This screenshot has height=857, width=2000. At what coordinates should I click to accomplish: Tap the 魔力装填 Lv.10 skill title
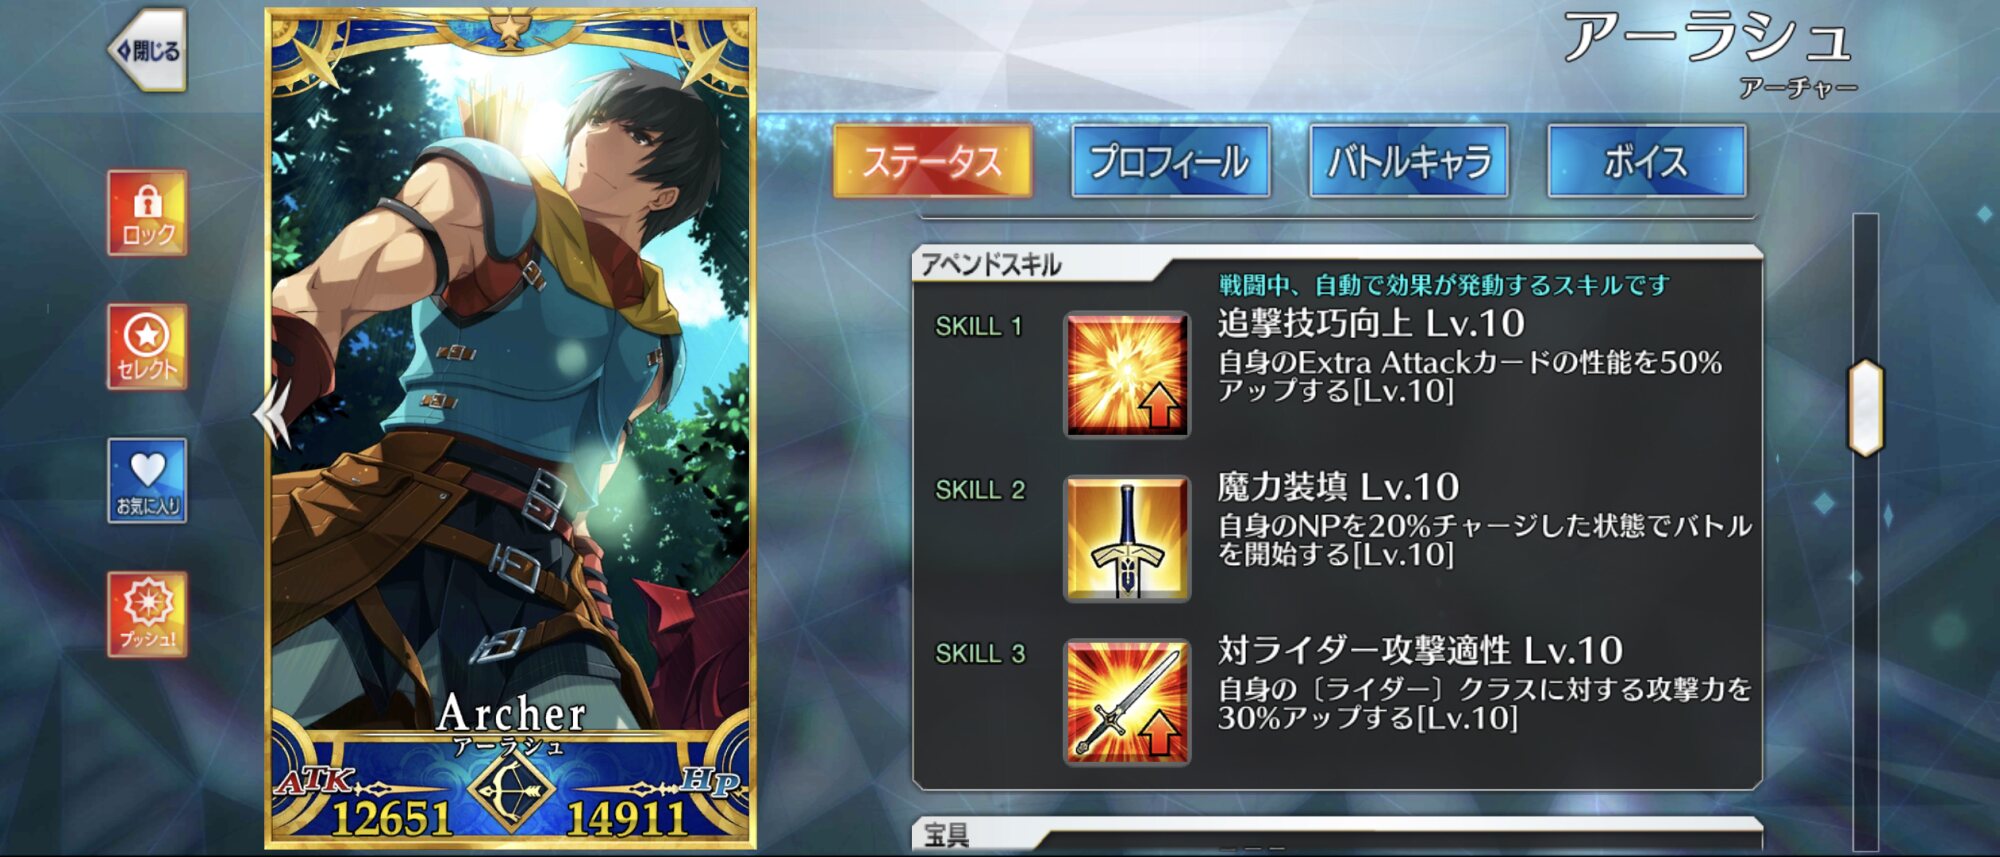coord(1338,487)
